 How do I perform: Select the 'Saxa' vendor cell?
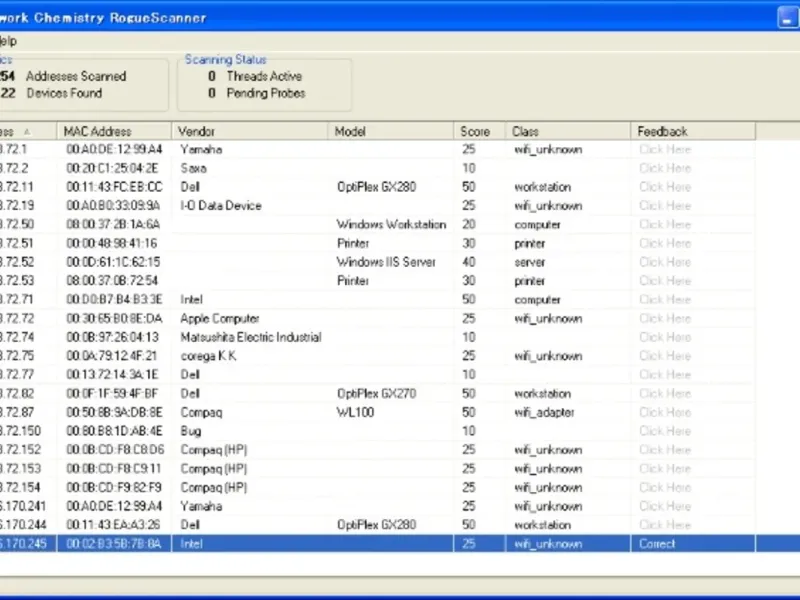[x=193, y=168]
